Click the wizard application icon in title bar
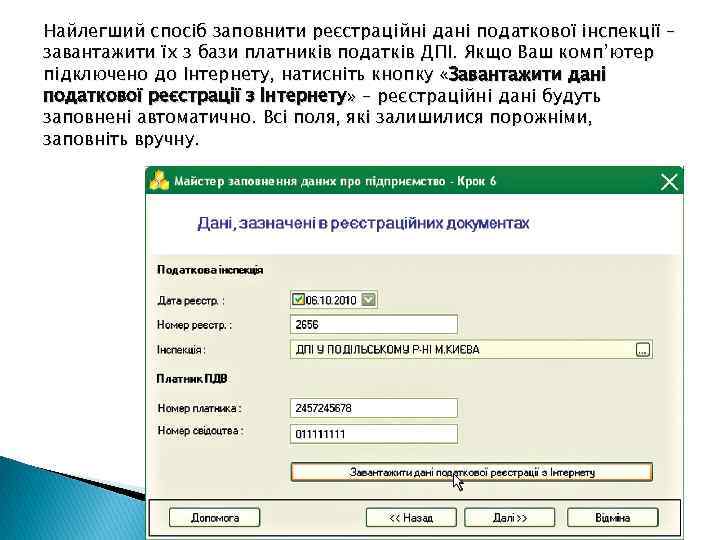 point(159,181)
